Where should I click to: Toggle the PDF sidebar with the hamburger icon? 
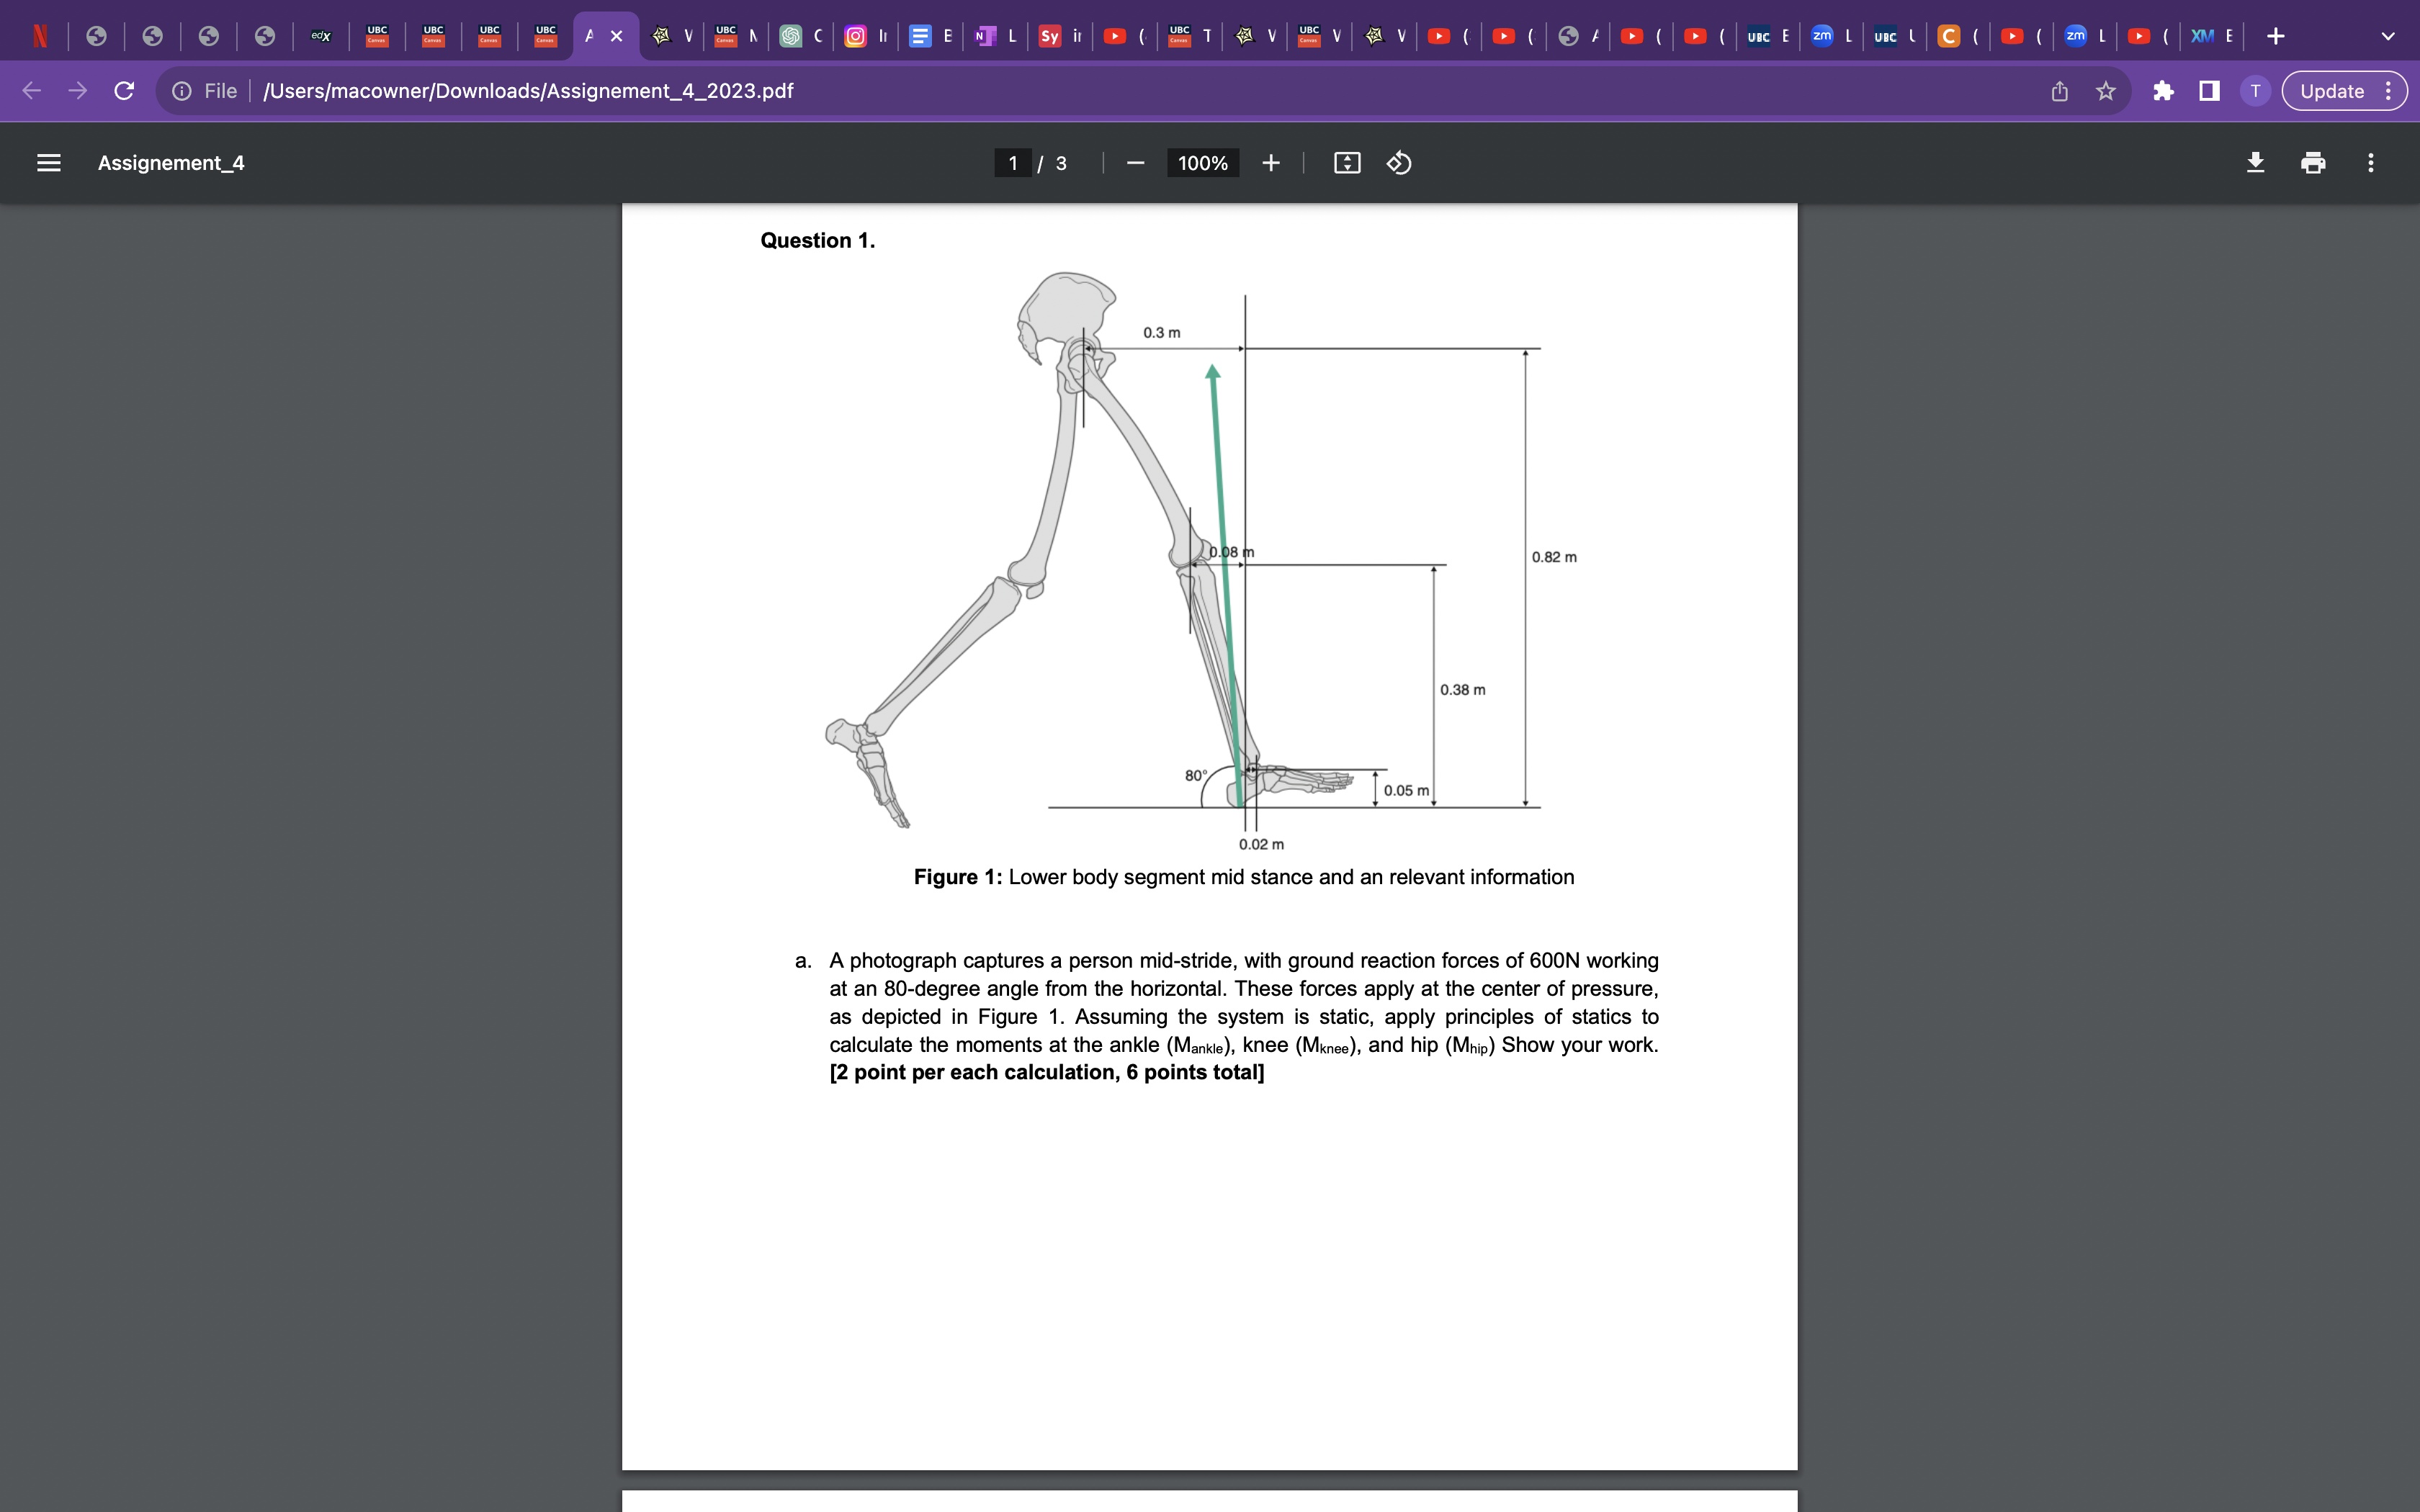coord(48,162)
